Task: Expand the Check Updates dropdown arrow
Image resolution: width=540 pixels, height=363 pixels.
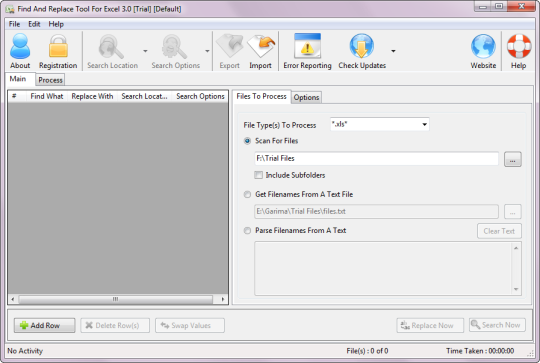Action: (x=393, y=51)
